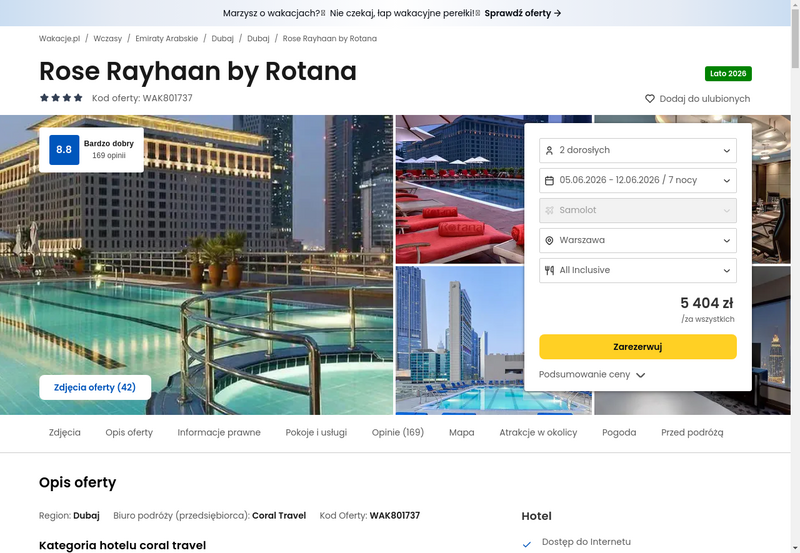Click the Lato 2026 green badge
The image size is (800, 553).
pyautogui.click(x=728, y=74)
